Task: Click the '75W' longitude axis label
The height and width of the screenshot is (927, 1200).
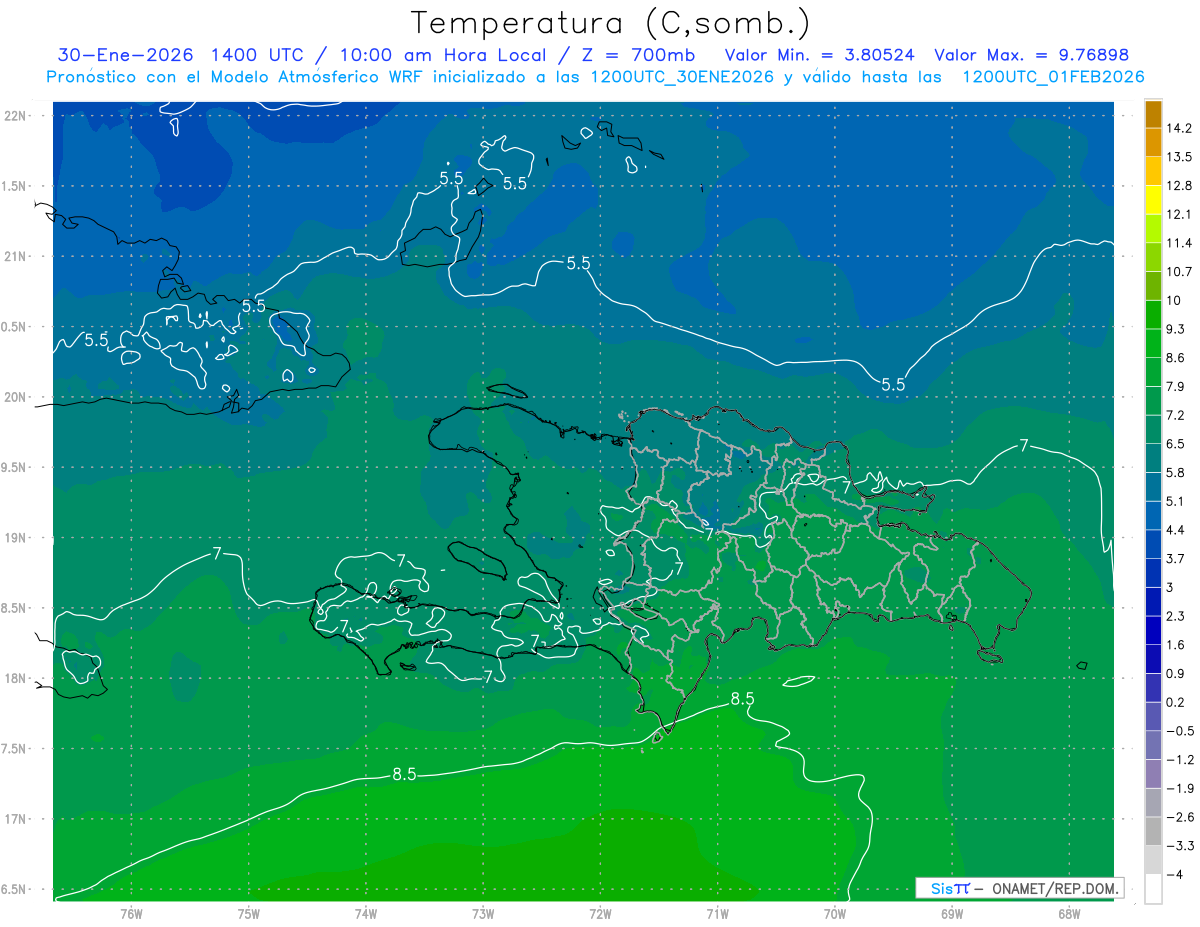Action: (249, 914)
